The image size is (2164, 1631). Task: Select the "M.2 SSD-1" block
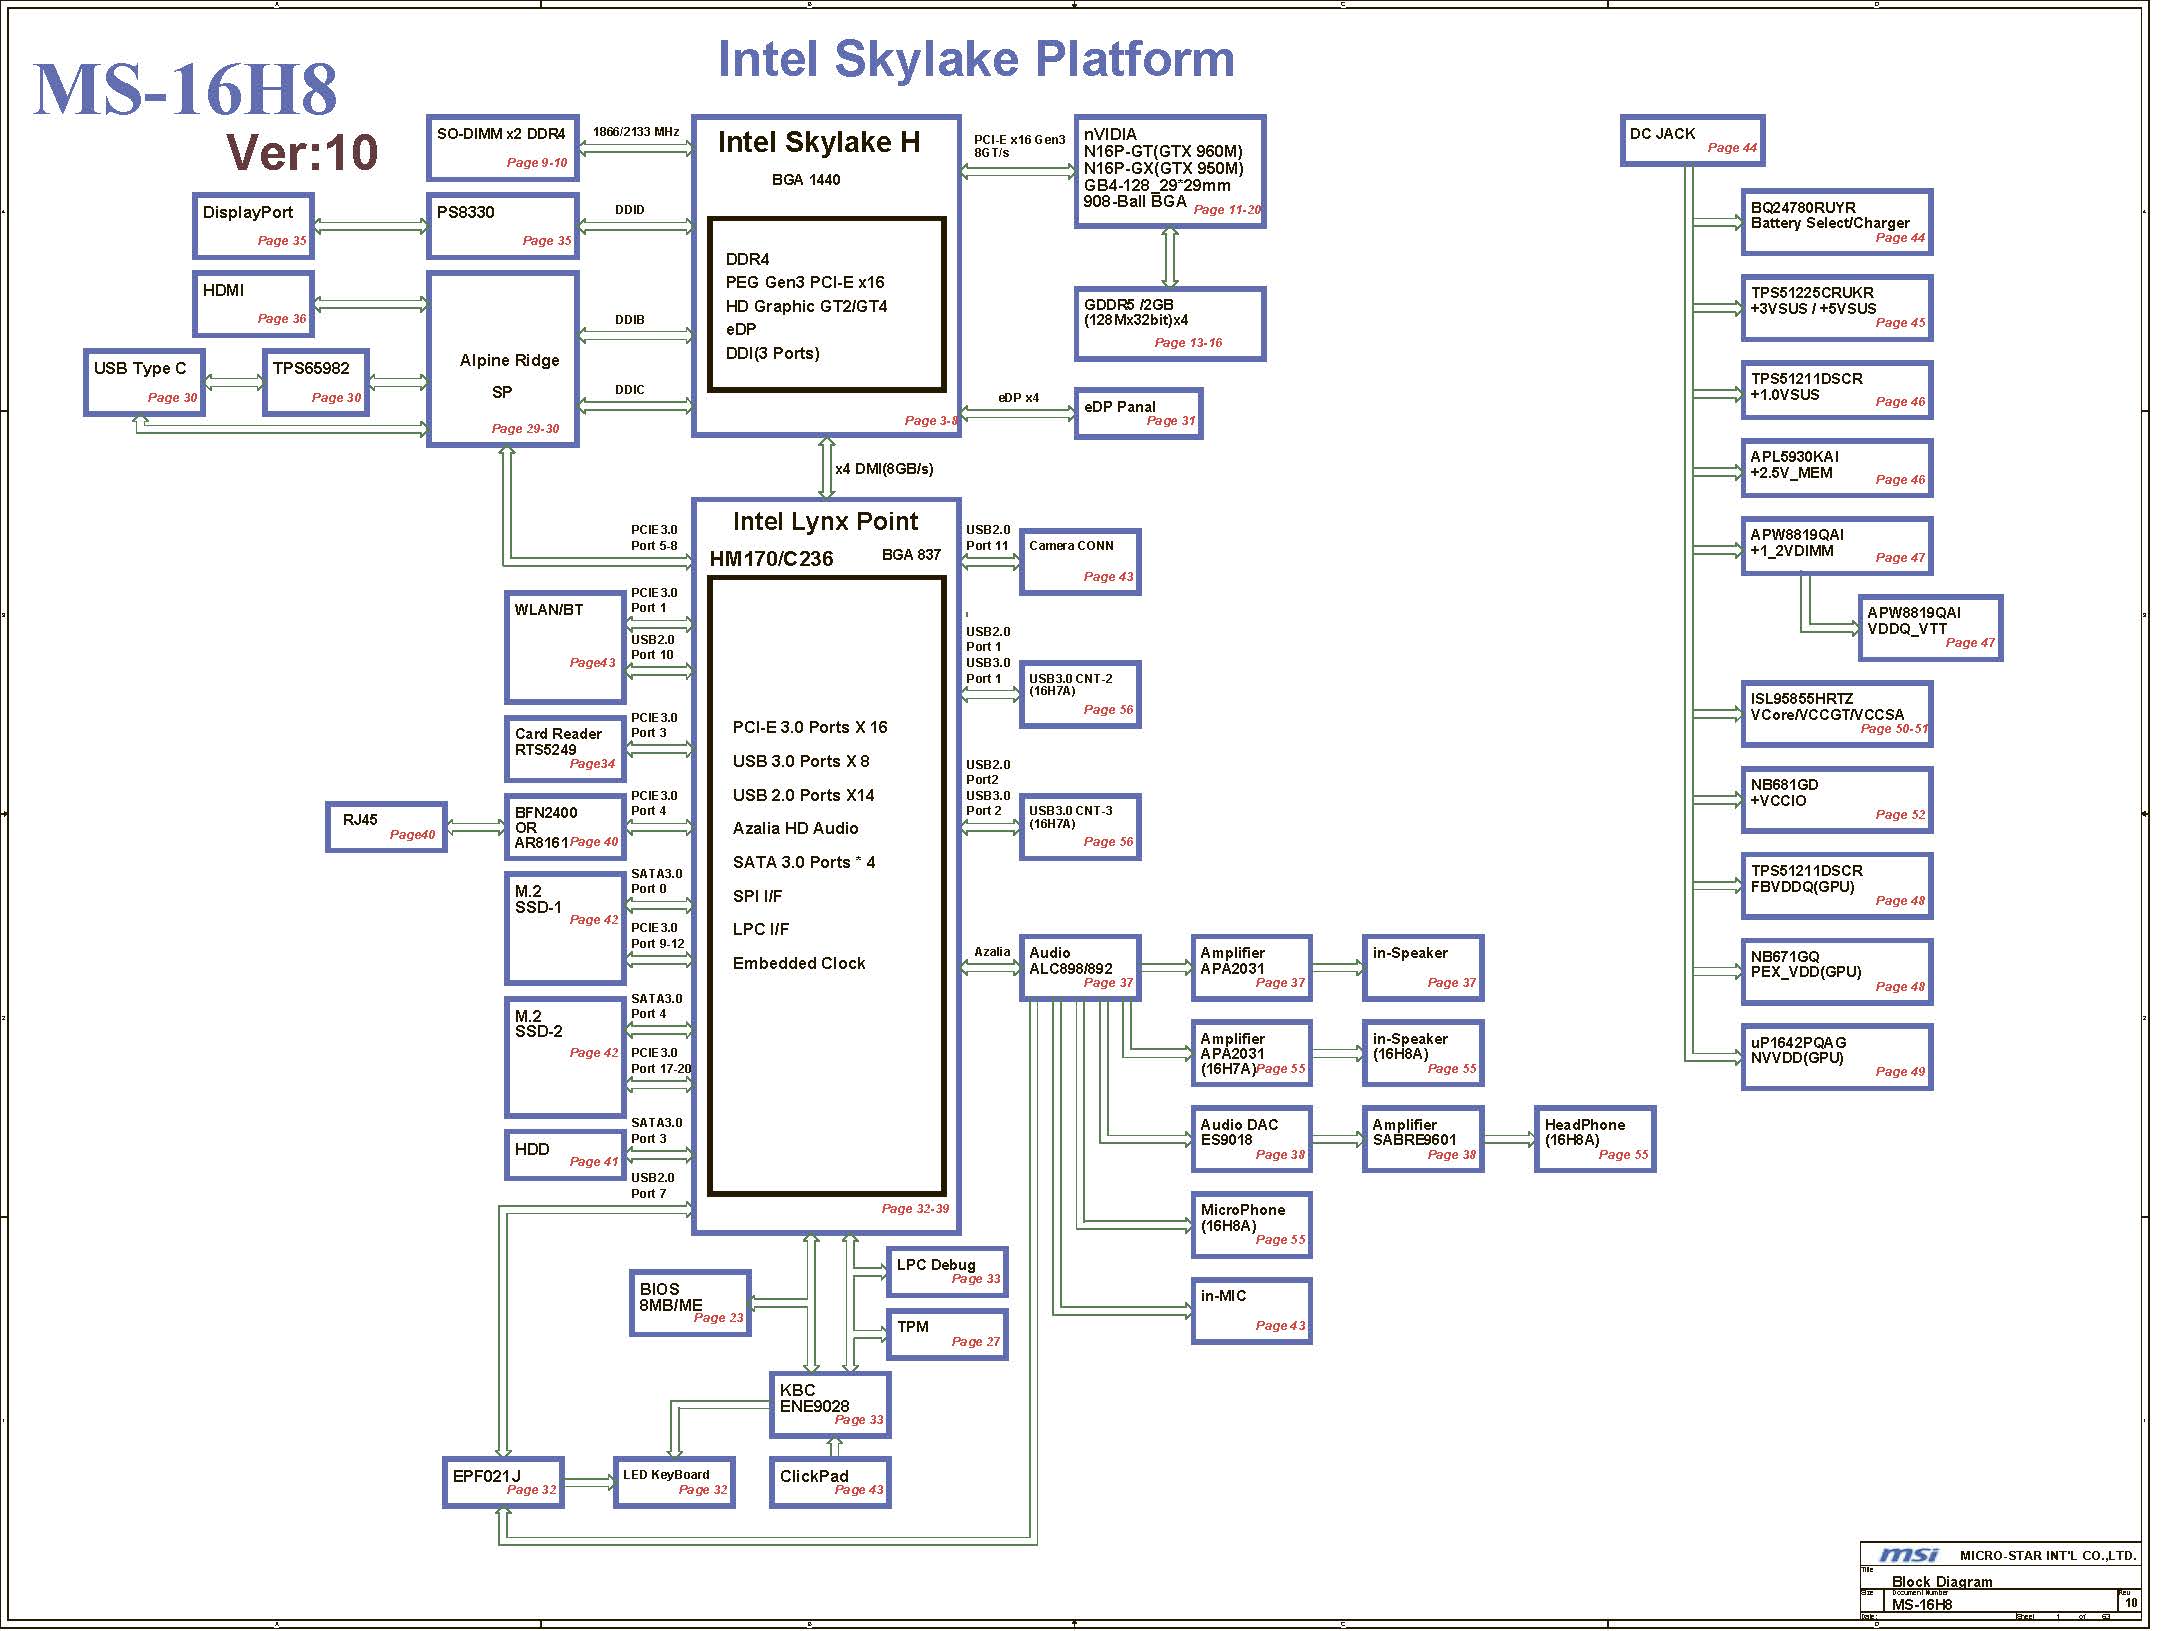565,928
